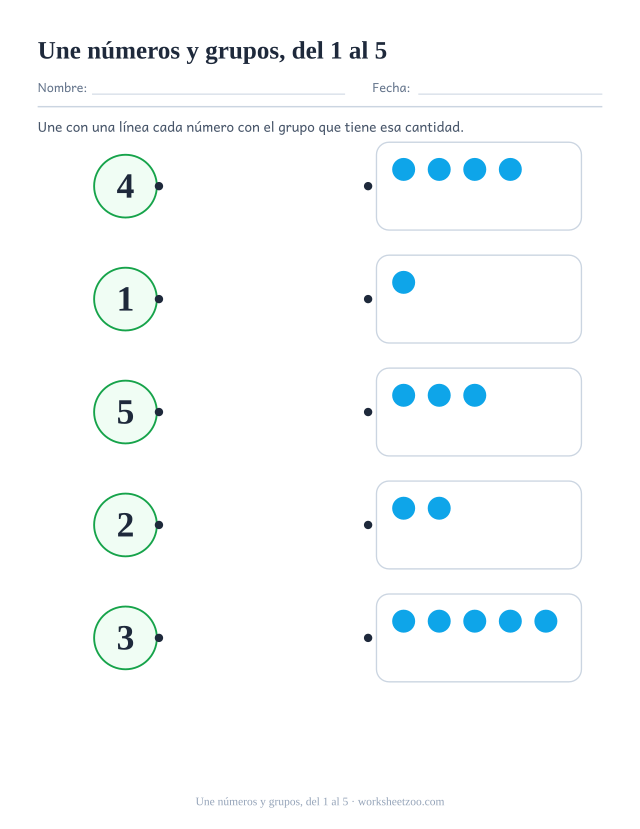Click the connector dot beside number 4
The height and width of the screenshot is (829, 640).
(x=159, y=186)
